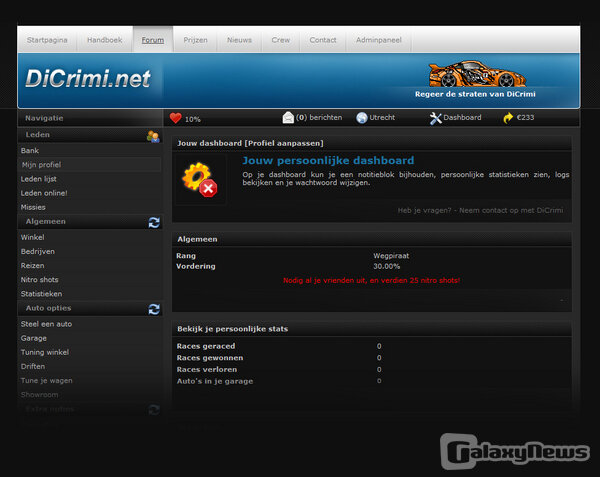This screenshot has height=477, width=600.
Task: Click the yellow arrow money icon
Action: click(508, 118)
